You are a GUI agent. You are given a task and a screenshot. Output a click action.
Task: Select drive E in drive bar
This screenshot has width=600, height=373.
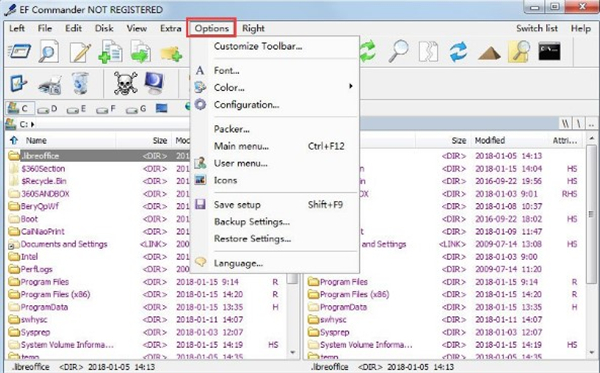[77, 109]
